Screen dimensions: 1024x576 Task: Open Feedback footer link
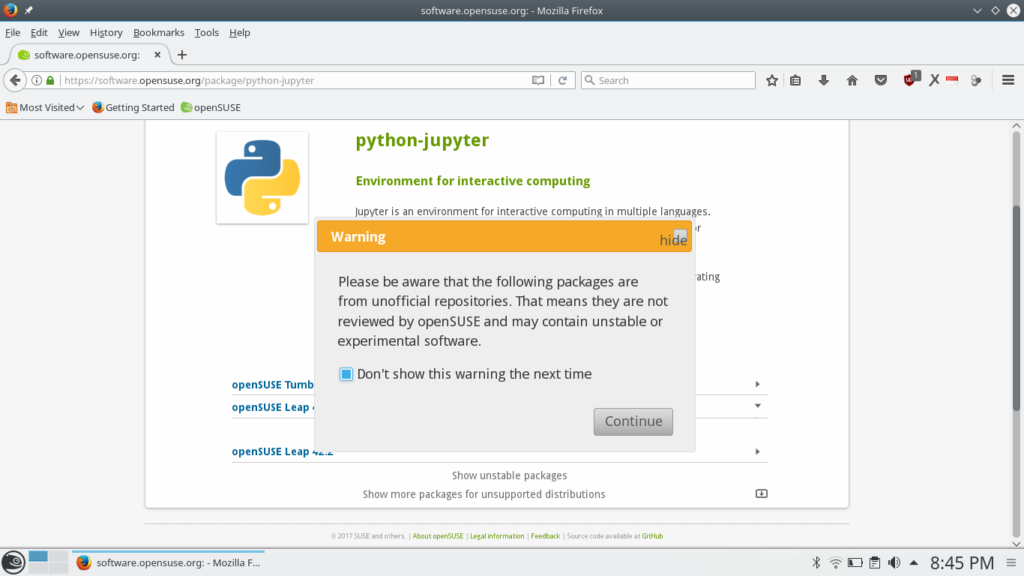(x=545, y=536)
